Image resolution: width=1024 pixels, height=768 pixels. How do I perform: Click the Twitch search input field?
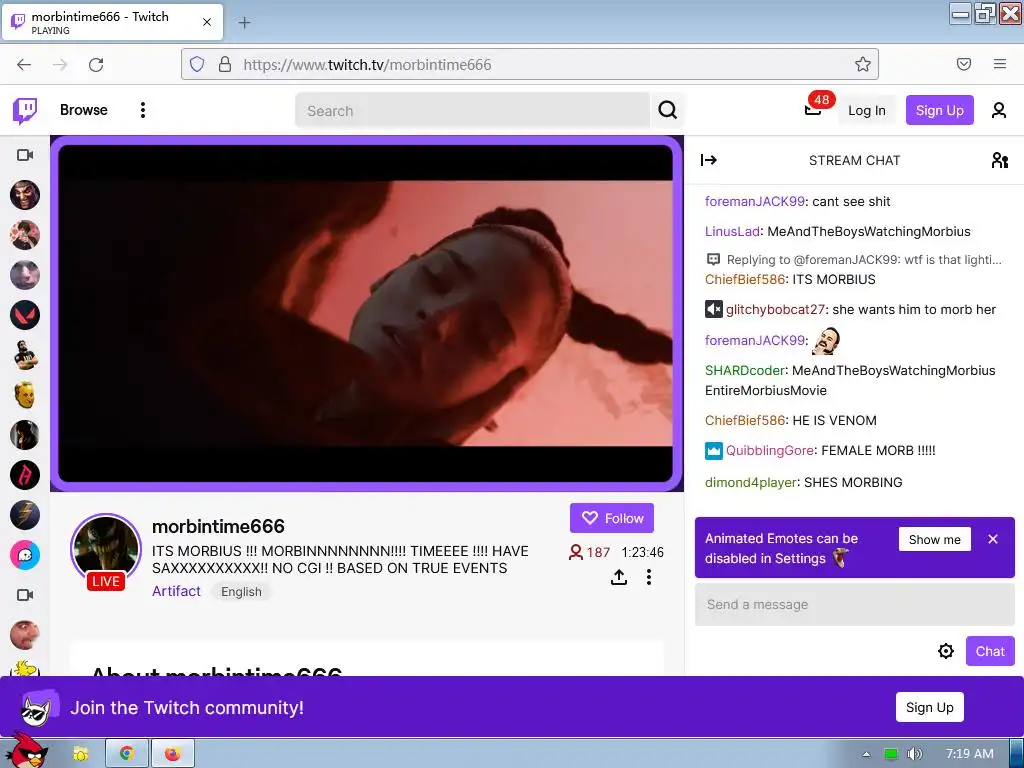coord(473,110)
